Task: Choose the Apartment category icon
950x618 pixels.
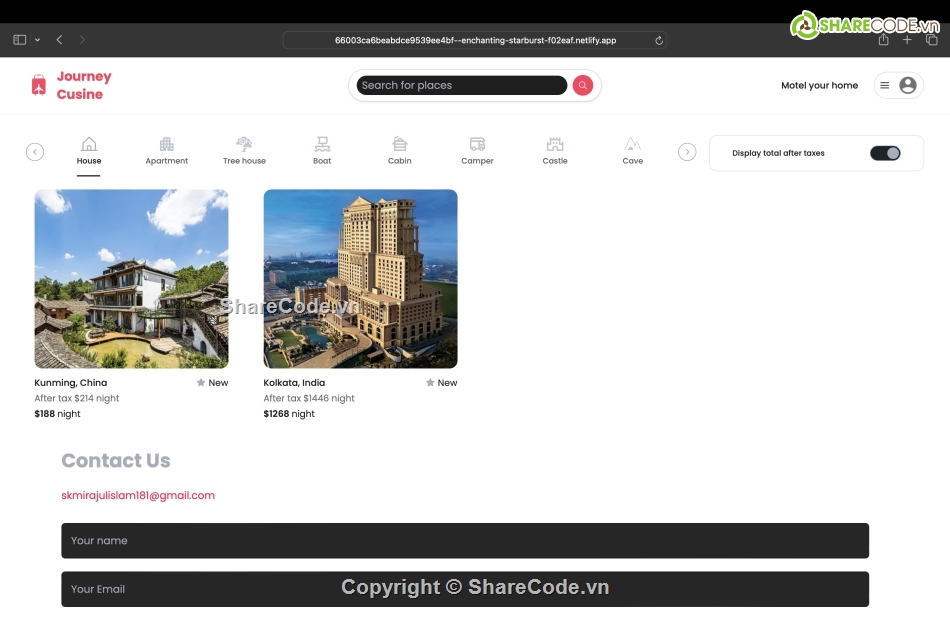Action: [x=166, y=145]
